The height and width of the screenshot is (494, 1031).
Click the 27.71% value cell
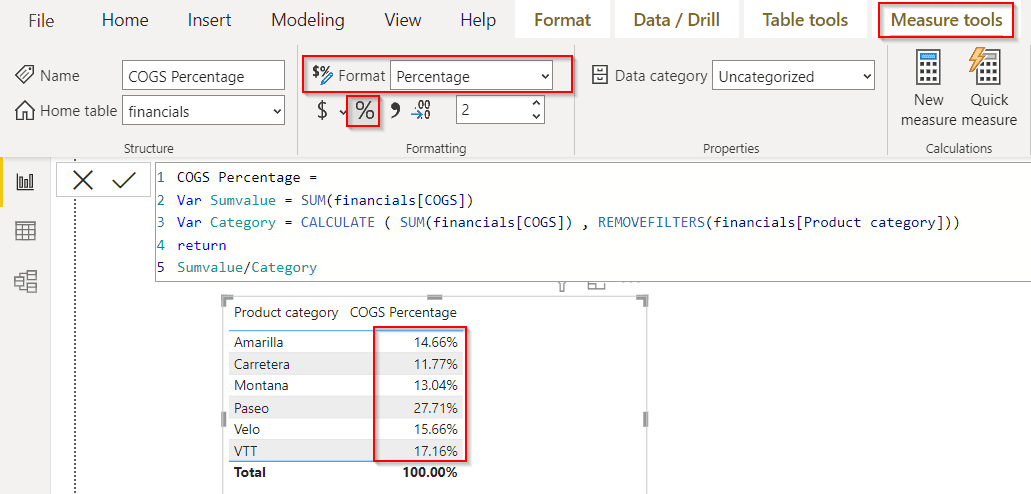(x=437, y=408)
